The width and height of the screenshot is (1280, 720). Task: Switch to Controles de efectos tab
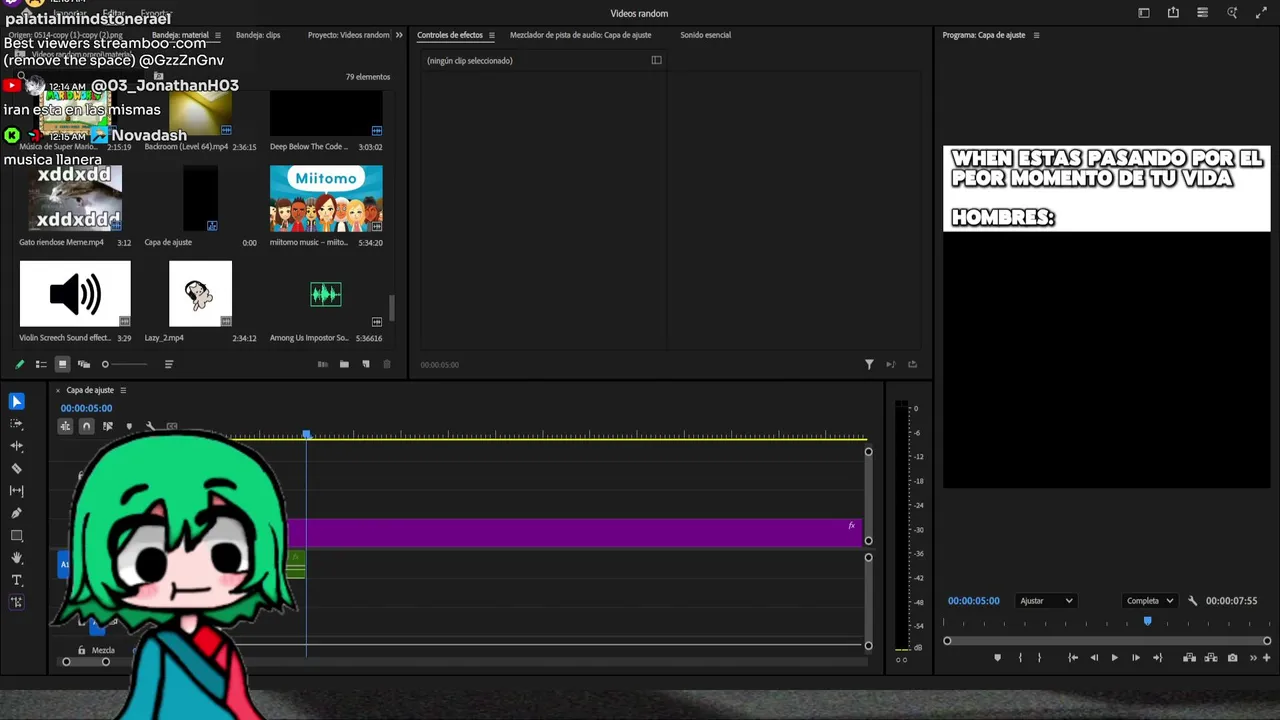450,35
